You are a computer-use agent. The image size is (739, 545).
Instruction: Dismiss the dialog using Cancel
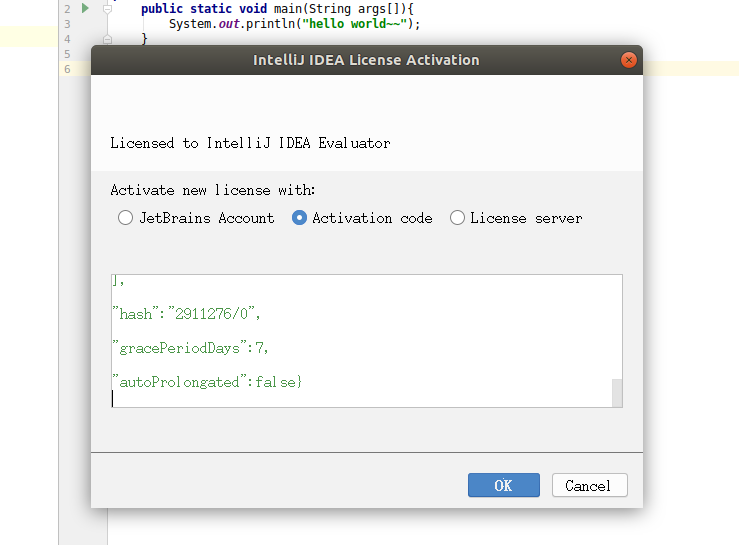[x=590, y=485]
